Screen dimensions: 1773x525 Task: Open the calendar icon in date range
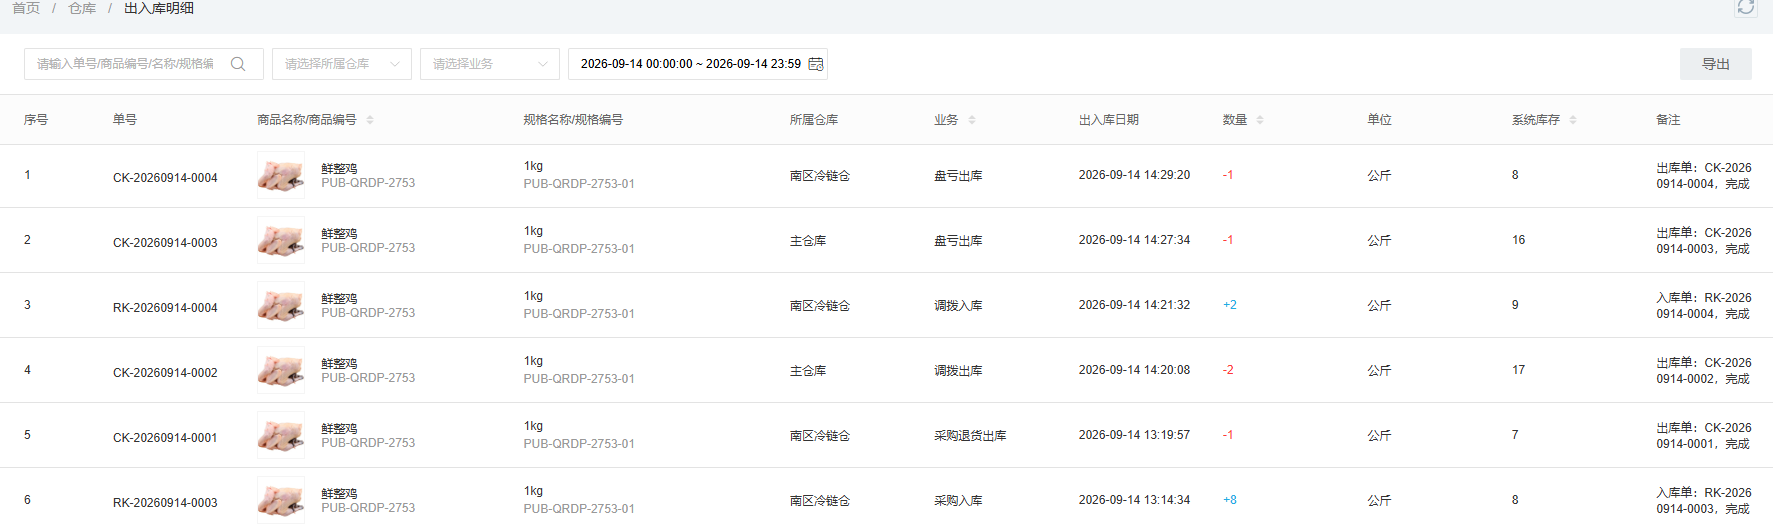816,64
